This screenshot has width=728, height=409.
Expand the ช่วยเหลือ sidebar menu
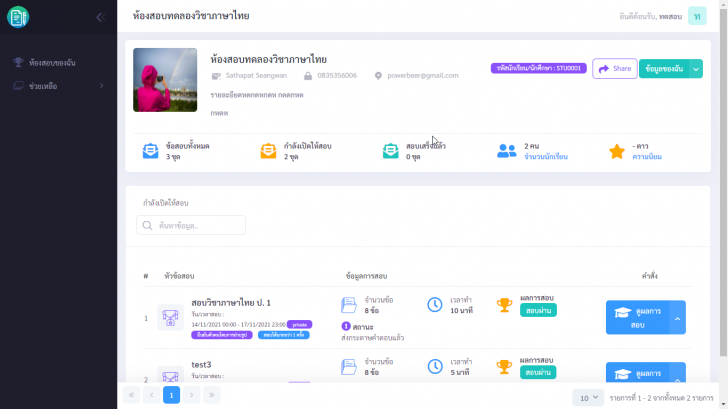pyautogui.click(x=58, y=86)
